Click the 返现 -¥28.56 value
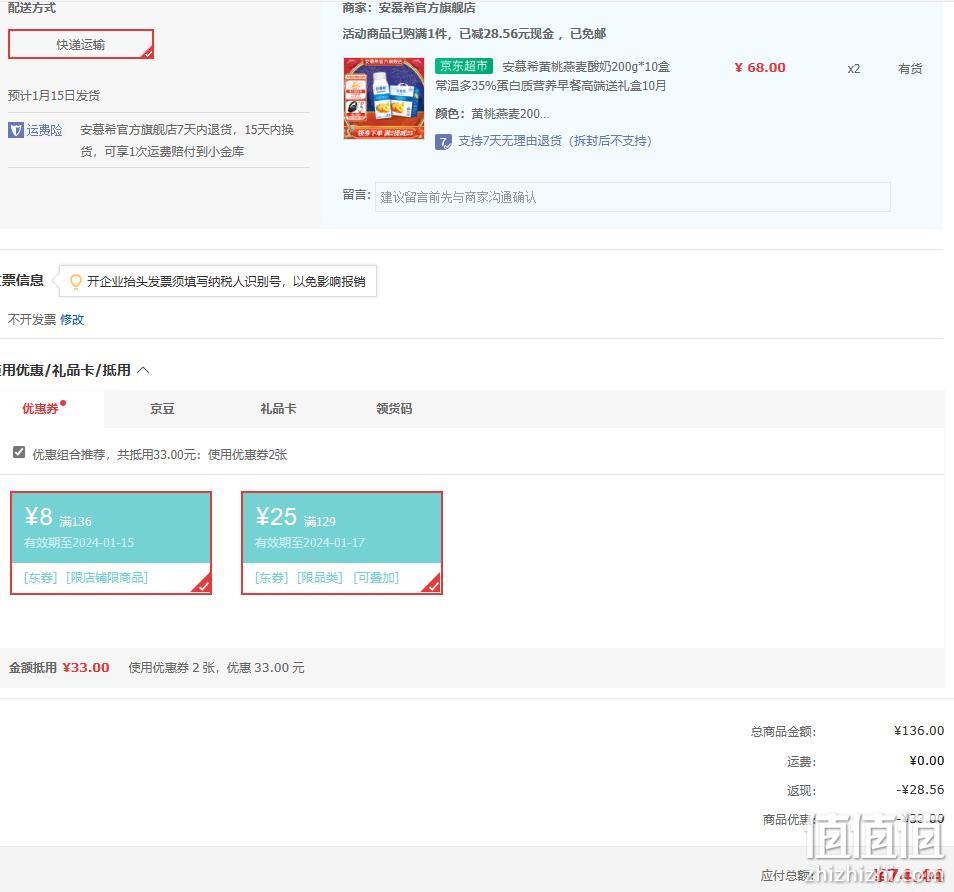 tap(920, 789)
